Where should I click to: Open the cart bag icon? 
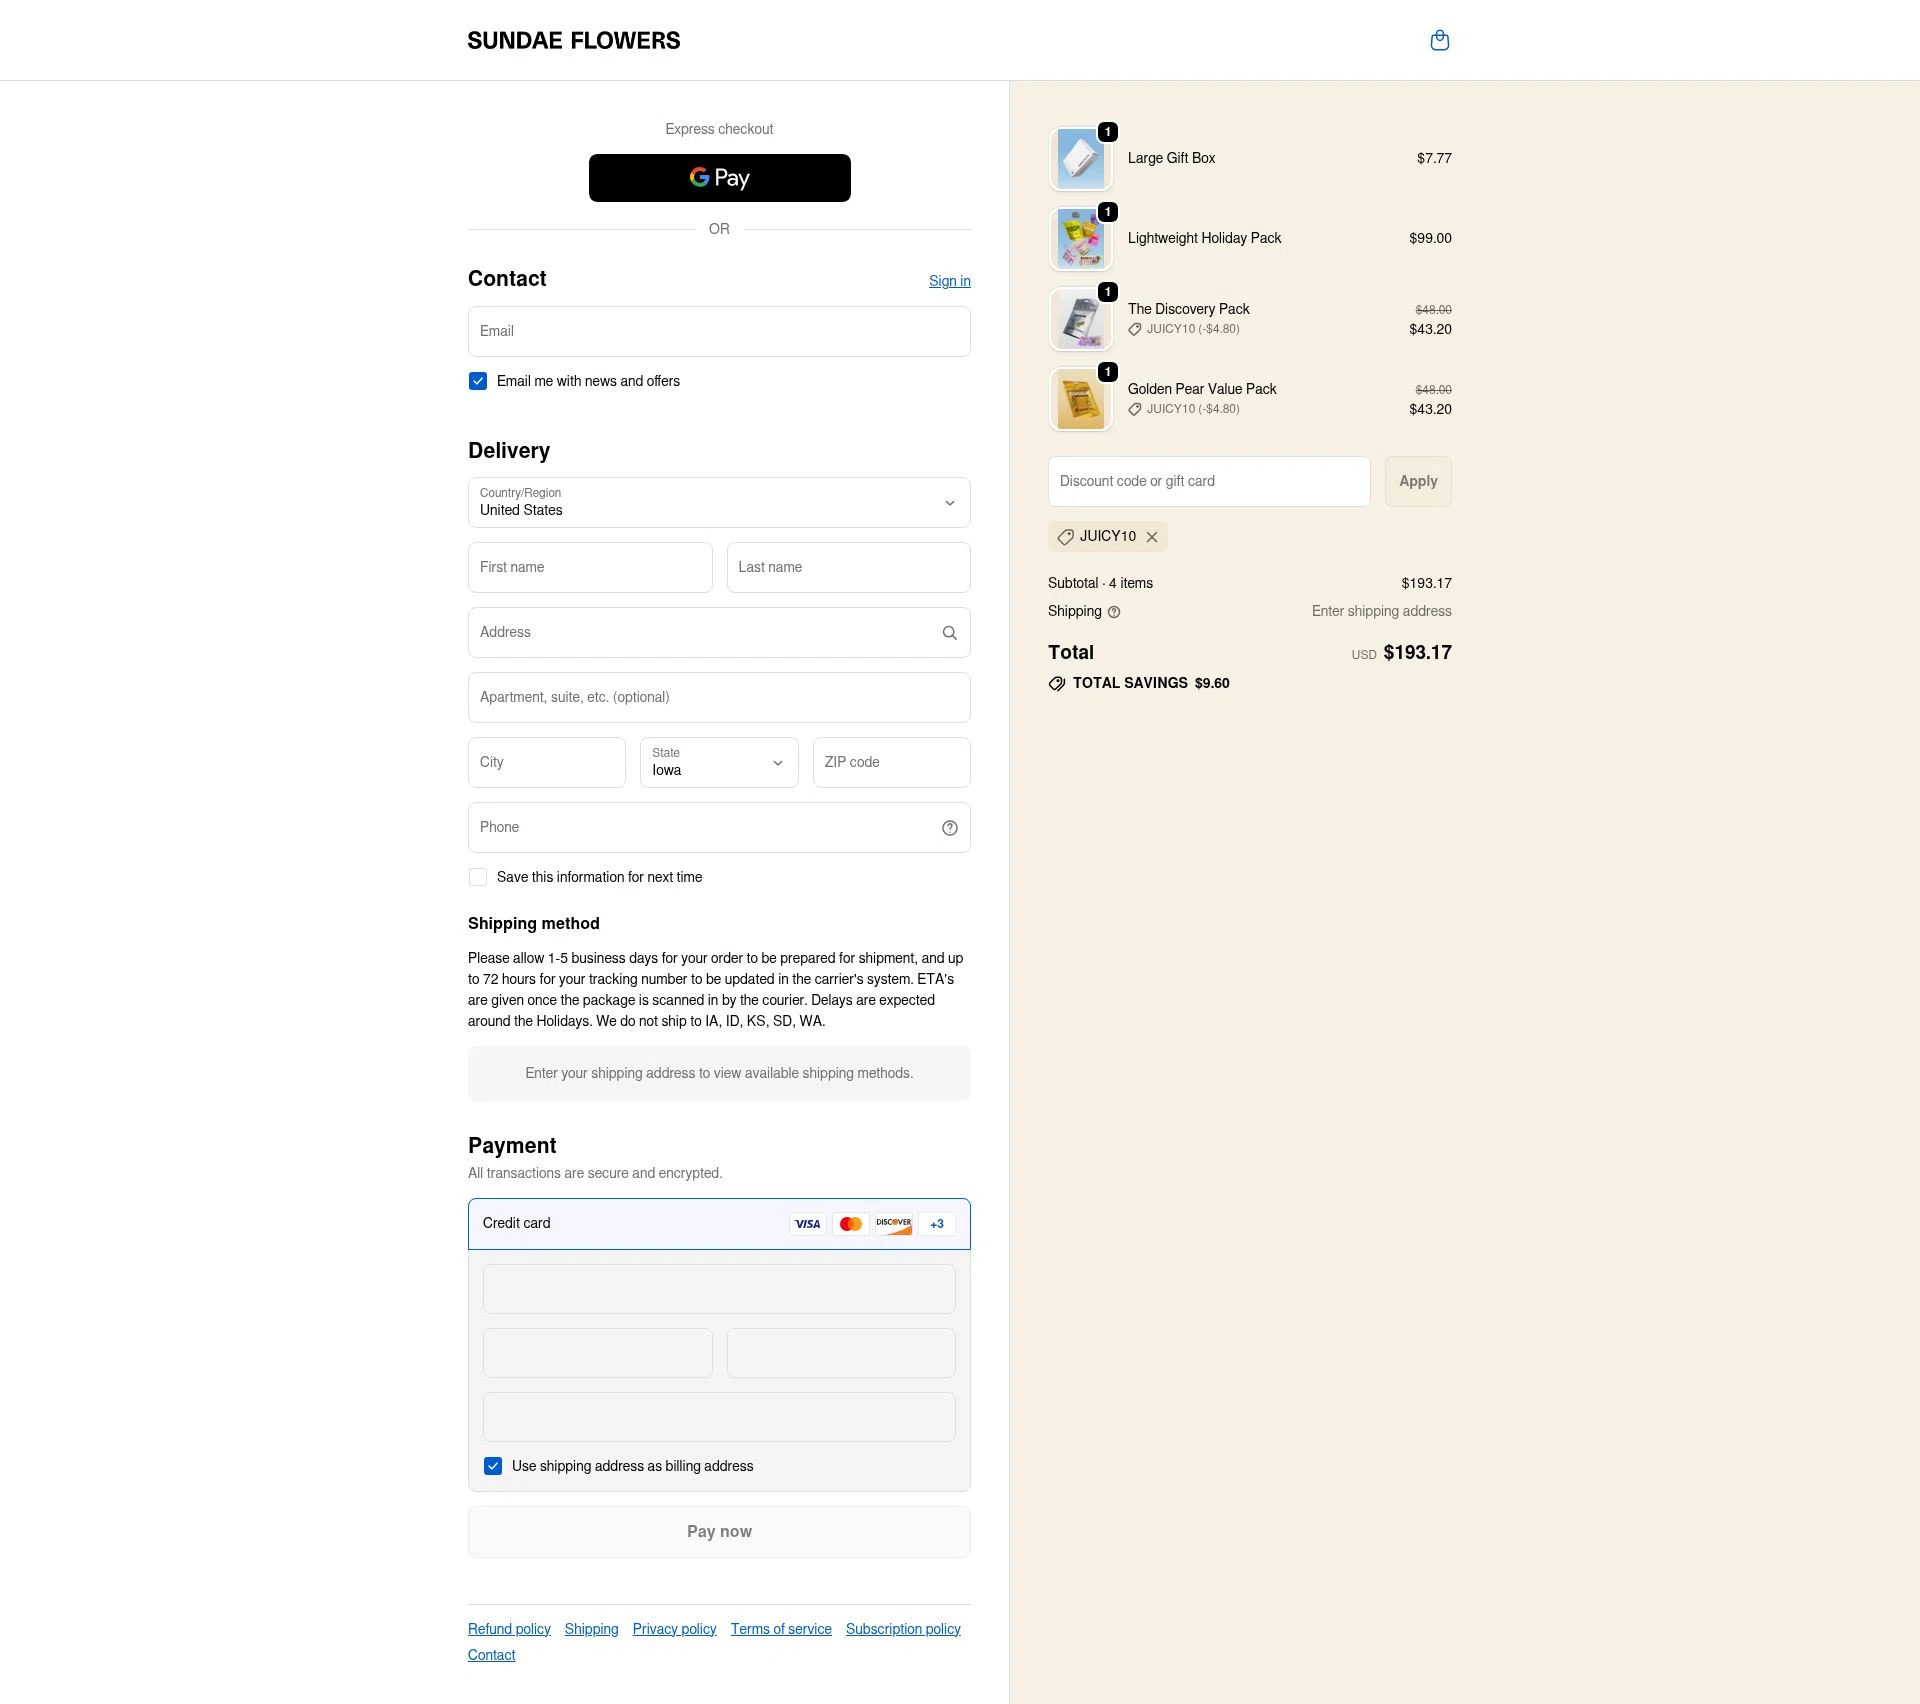coord(1440,40)
